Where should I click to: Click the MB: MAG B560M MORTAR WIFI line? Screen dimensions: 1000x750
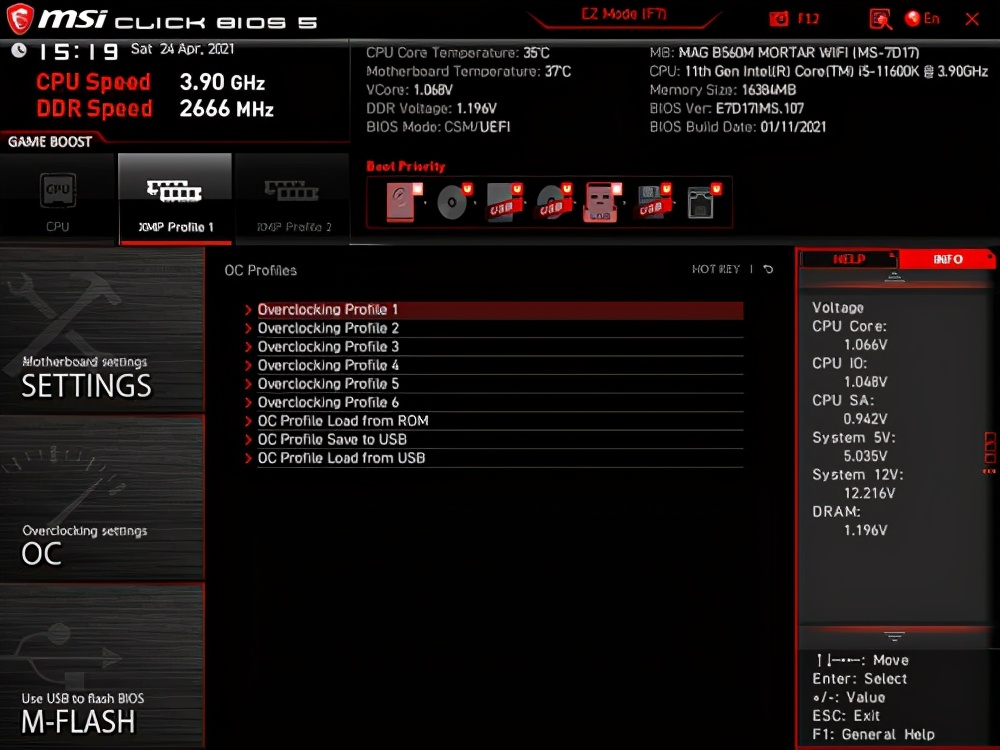click(784, 53)
